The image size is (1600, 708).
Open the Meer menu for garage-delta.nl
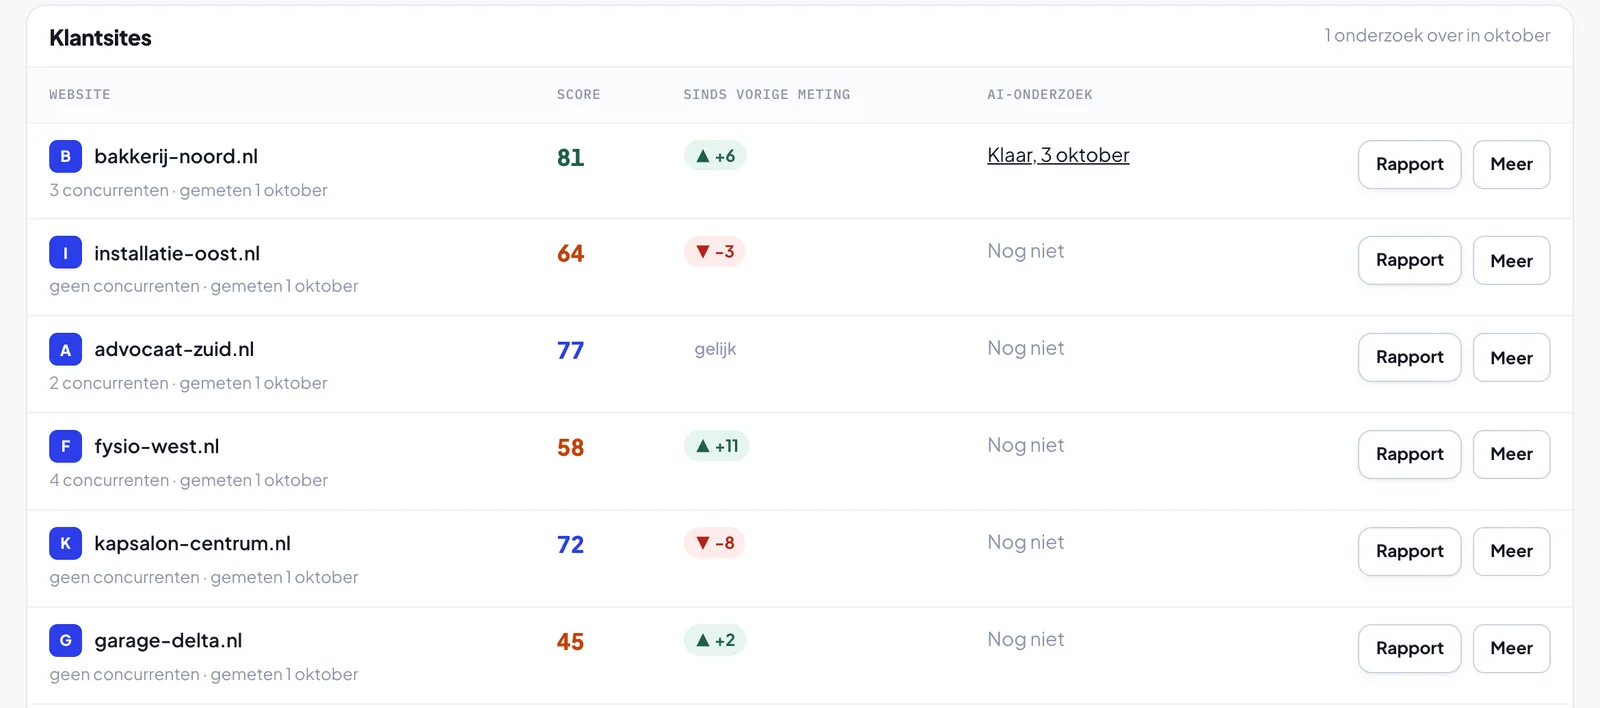(x=1511, y=648)
